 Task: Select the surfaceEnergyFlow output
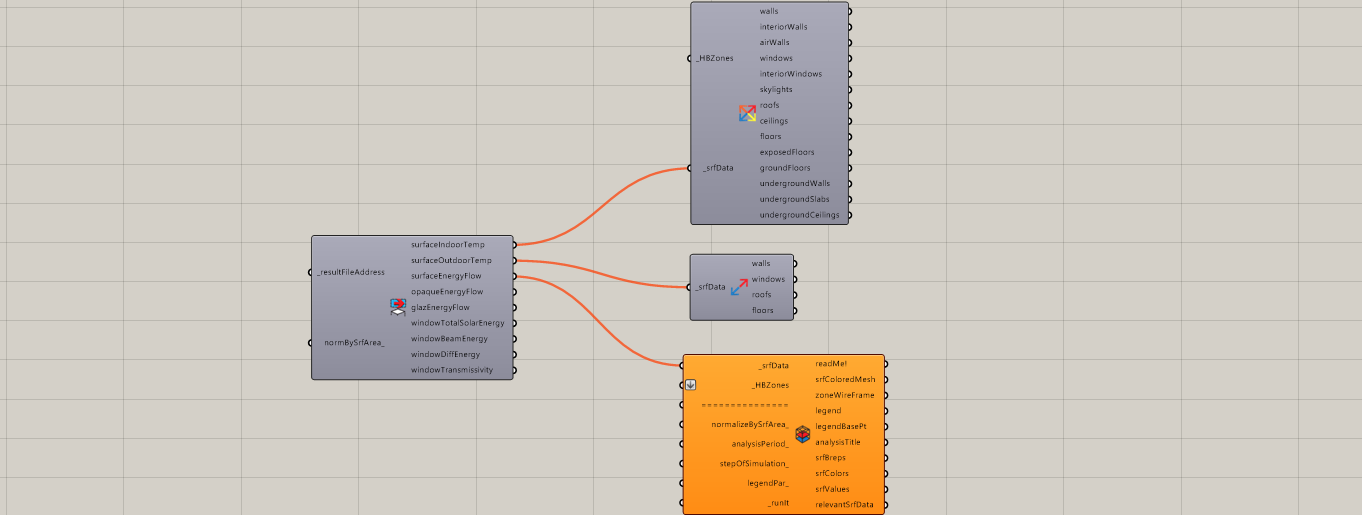(x=447, y=276)
